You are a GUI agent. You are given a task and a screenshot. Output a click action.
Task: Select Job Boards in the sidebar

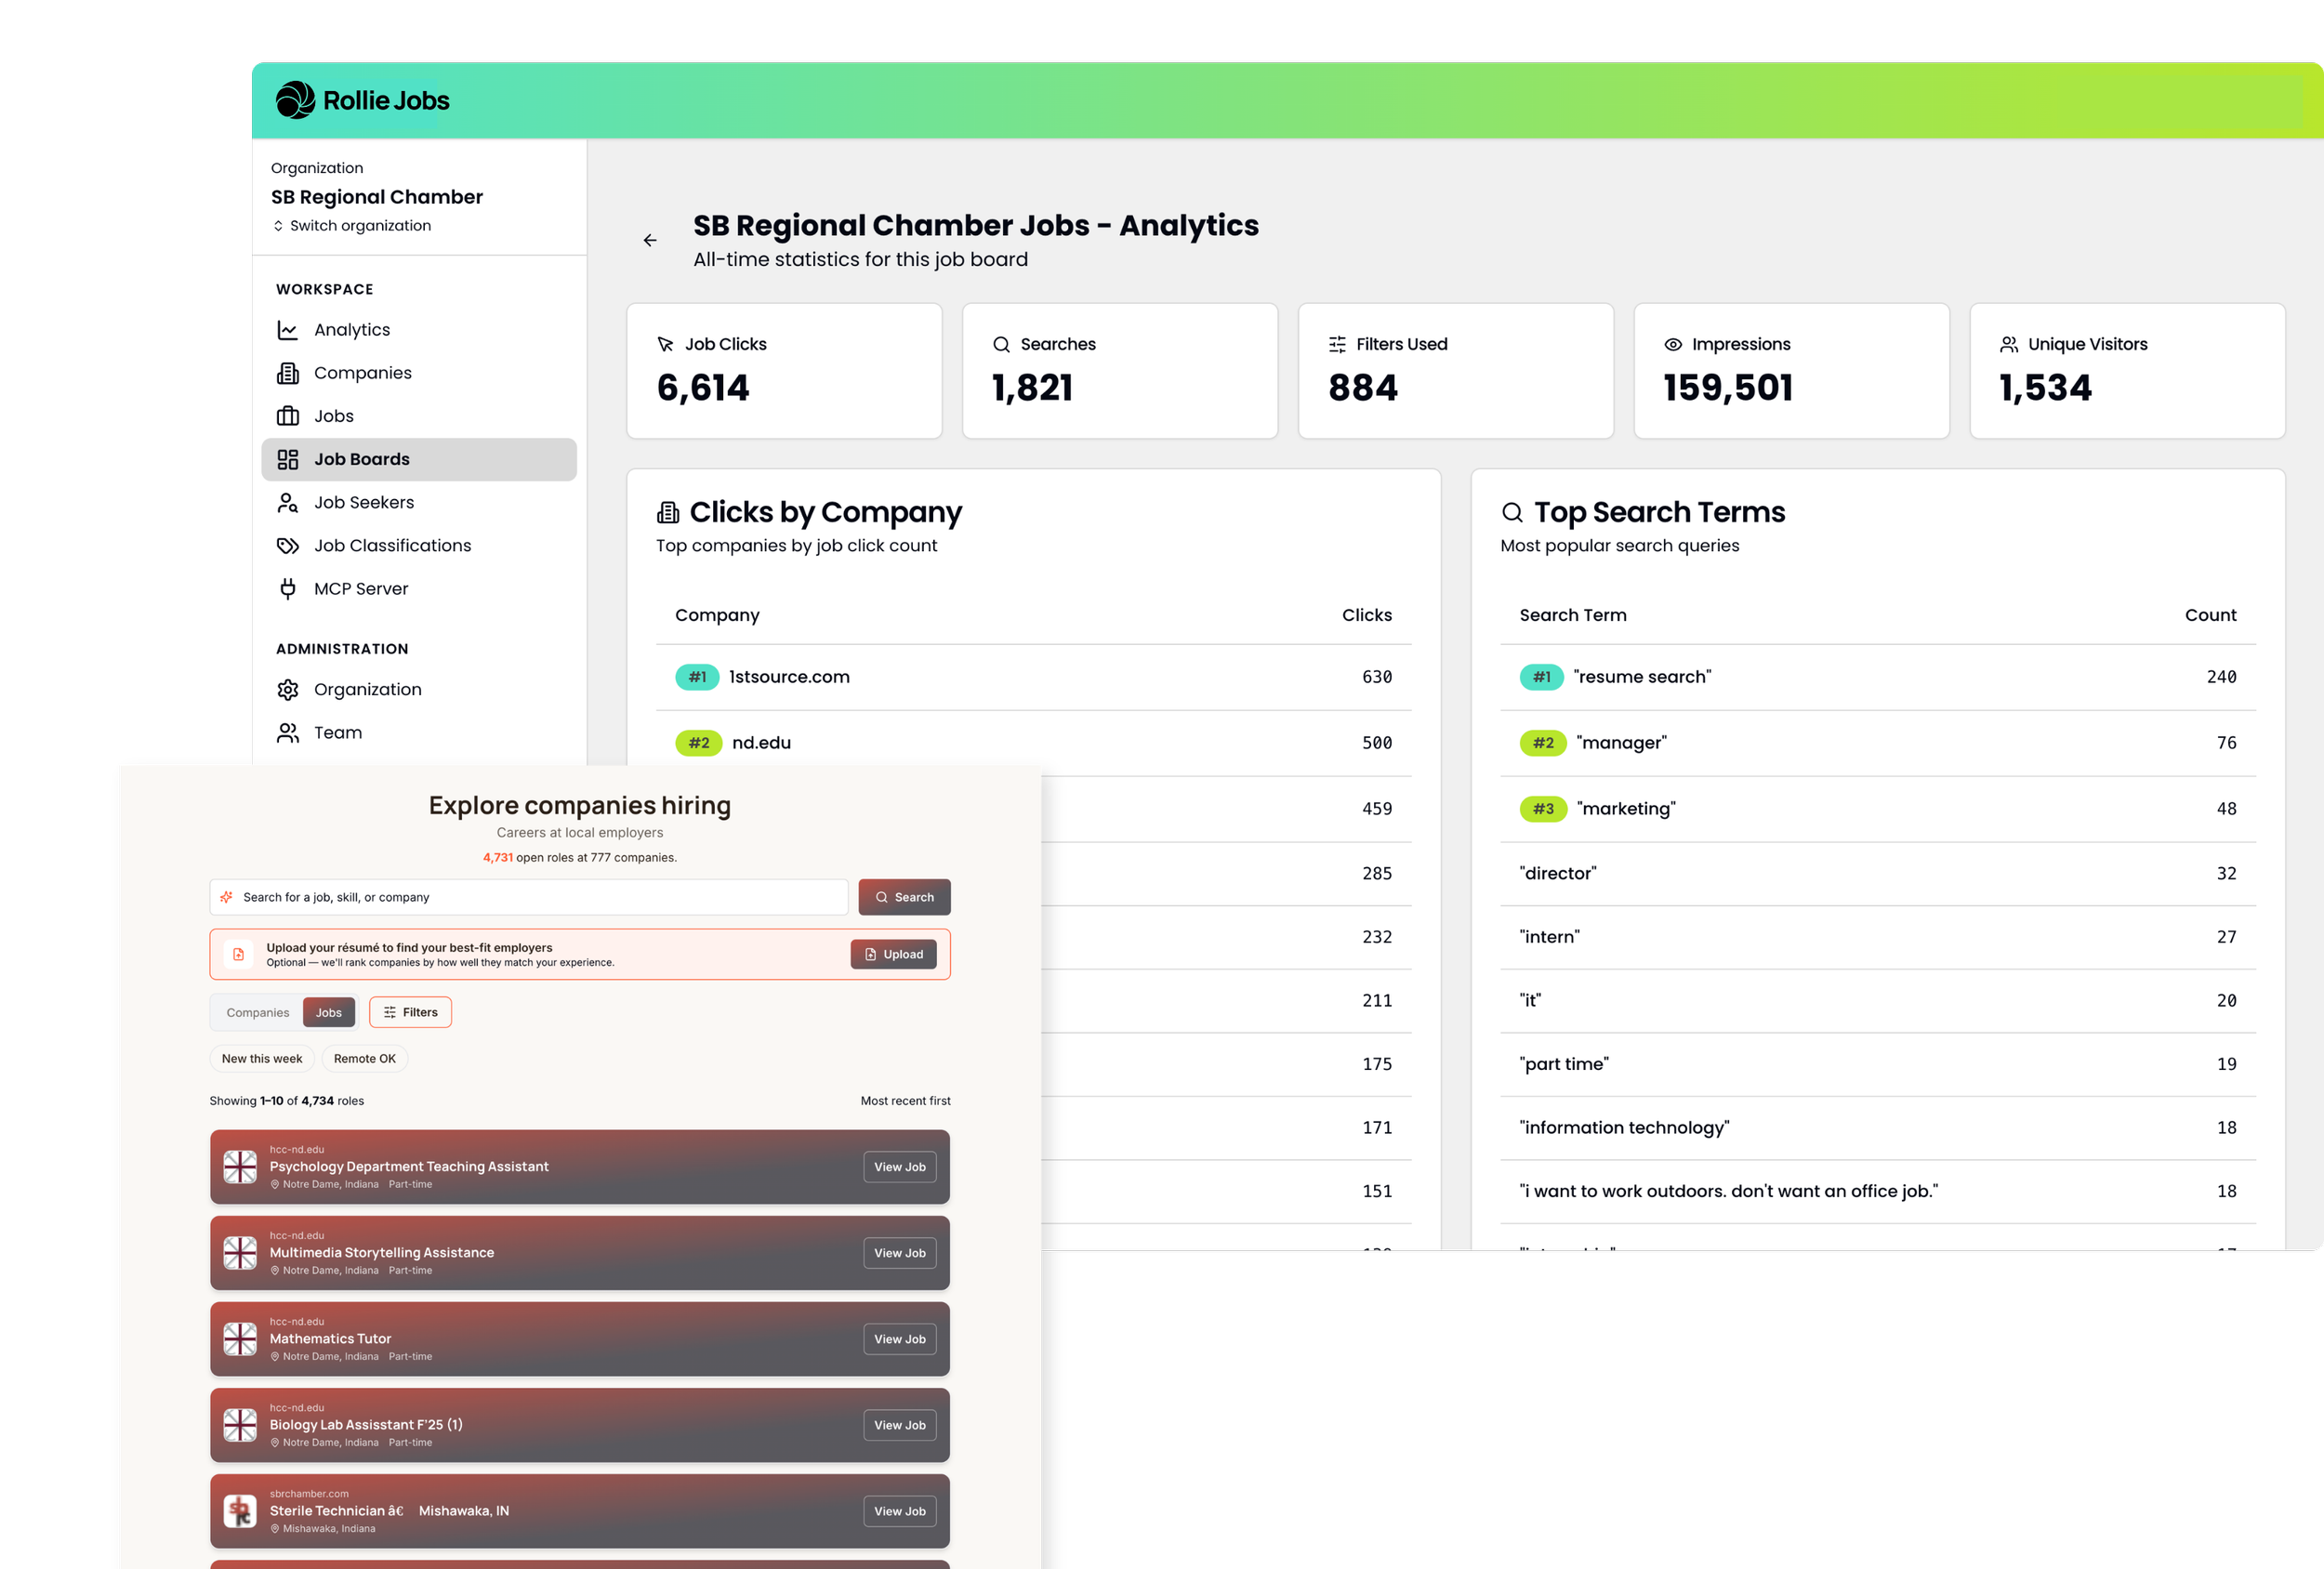(419, 460)
